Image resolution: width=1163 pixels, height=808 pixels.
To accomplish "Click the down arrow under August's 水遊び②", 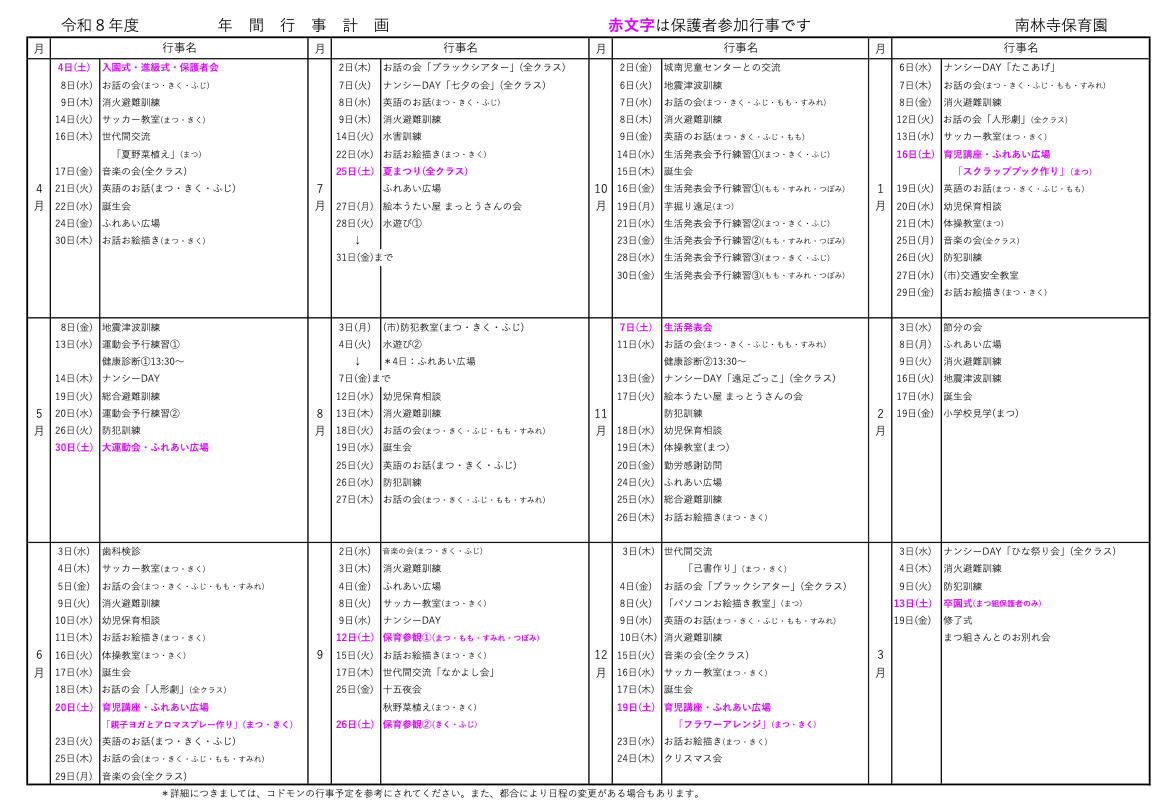I will [357, 361].
